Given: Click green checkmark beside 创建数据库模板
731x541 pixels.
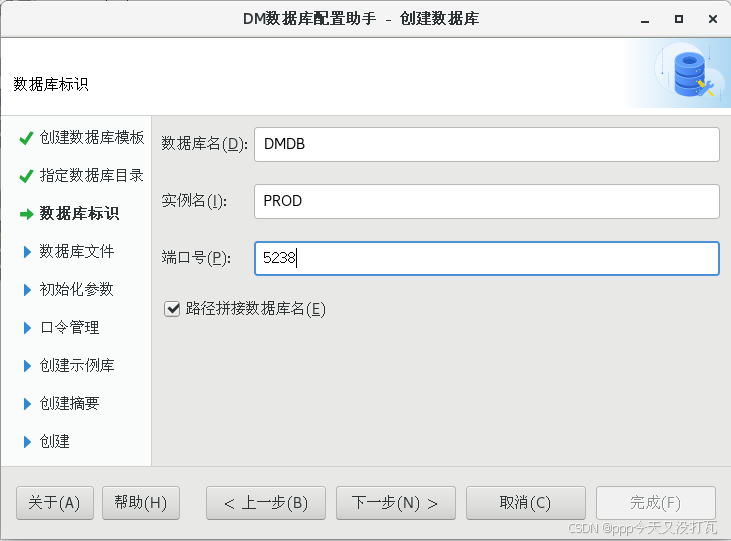Looking at the screenshot, I should click(26, 138).
